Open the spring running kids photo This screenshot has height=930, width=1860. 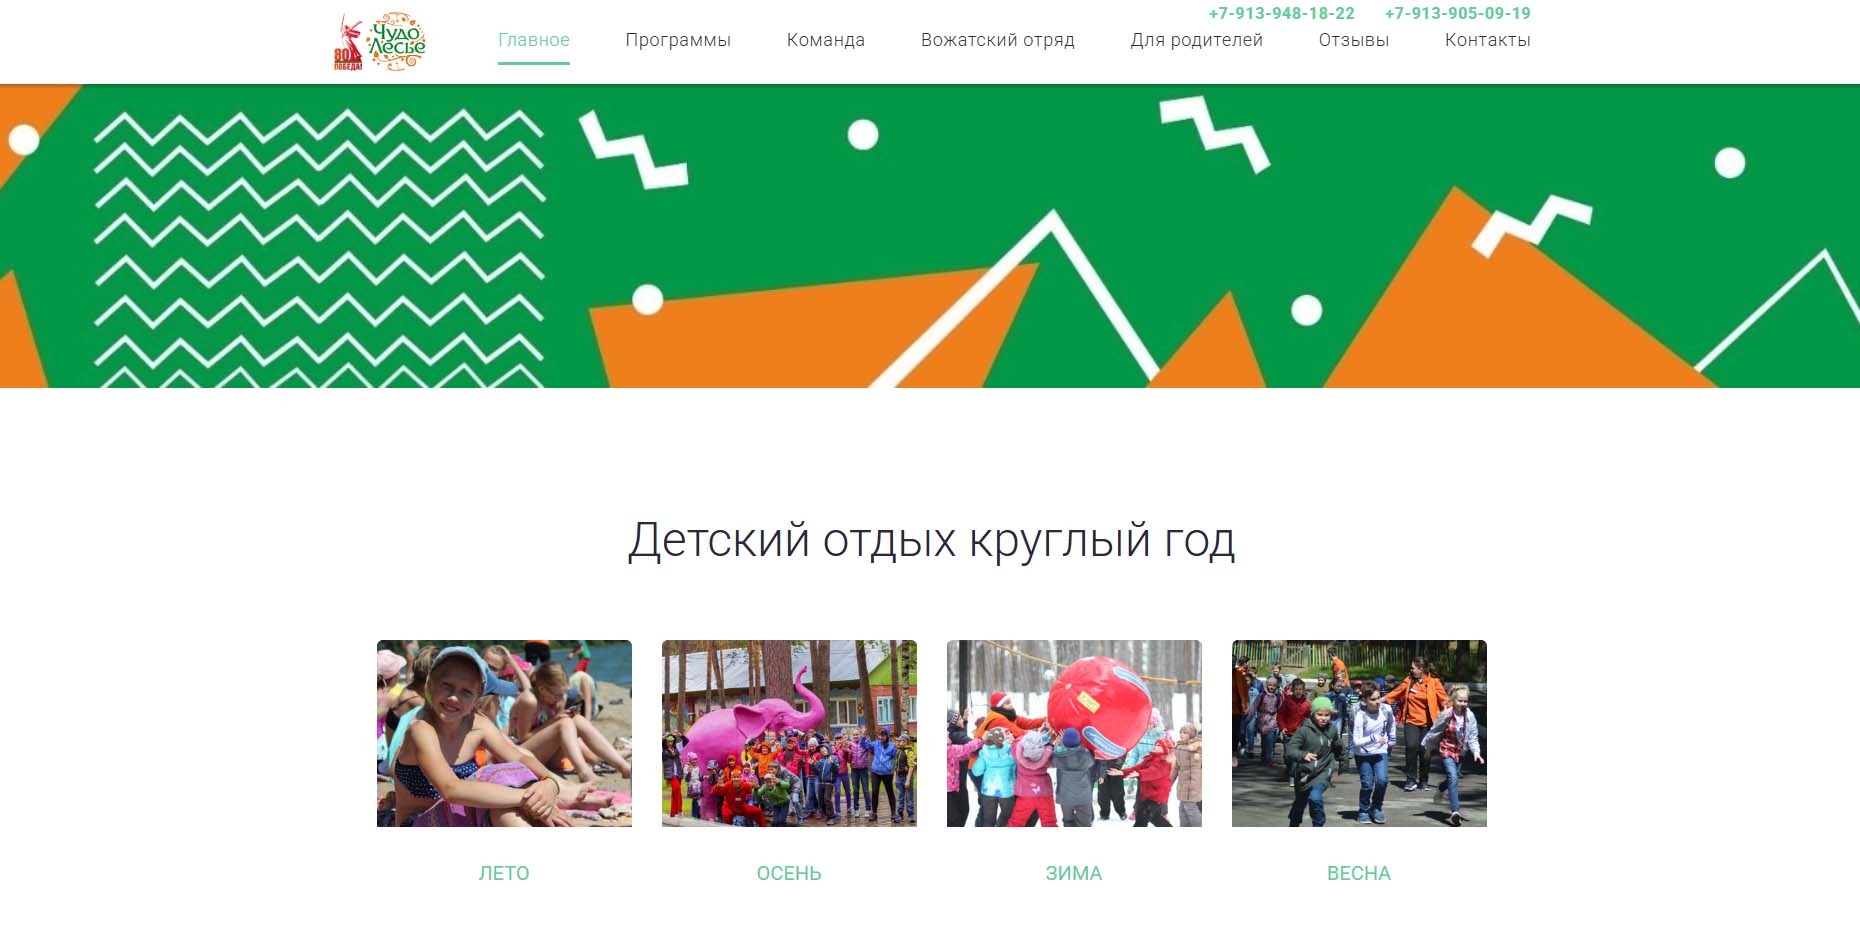1359,733
